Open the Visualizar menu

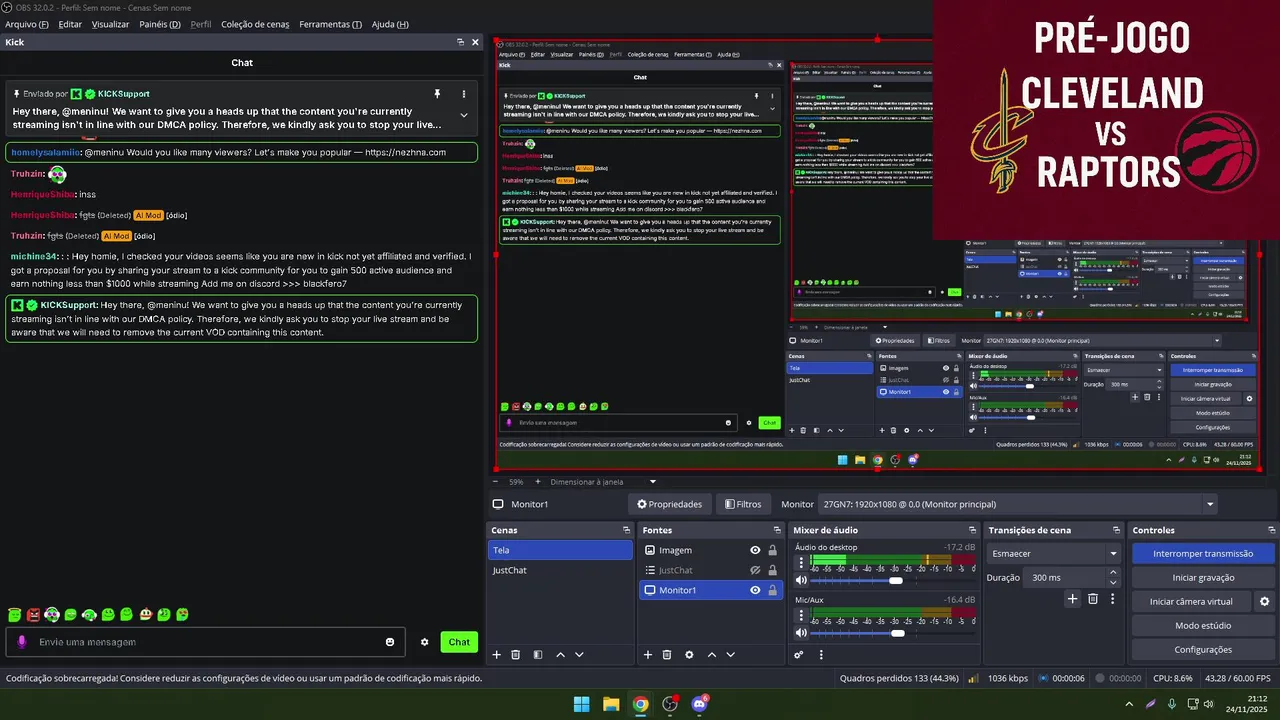click(110, 24)
